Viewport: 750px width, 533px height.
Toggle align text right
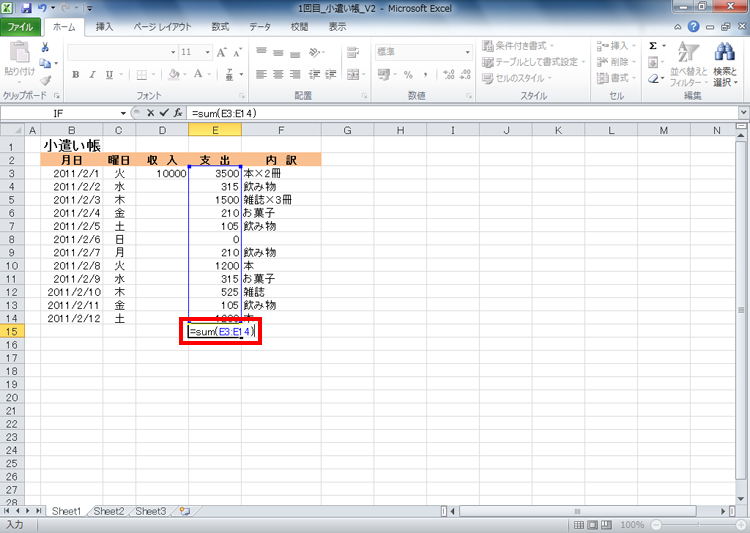pyautogui.click(x=296, y=75)
